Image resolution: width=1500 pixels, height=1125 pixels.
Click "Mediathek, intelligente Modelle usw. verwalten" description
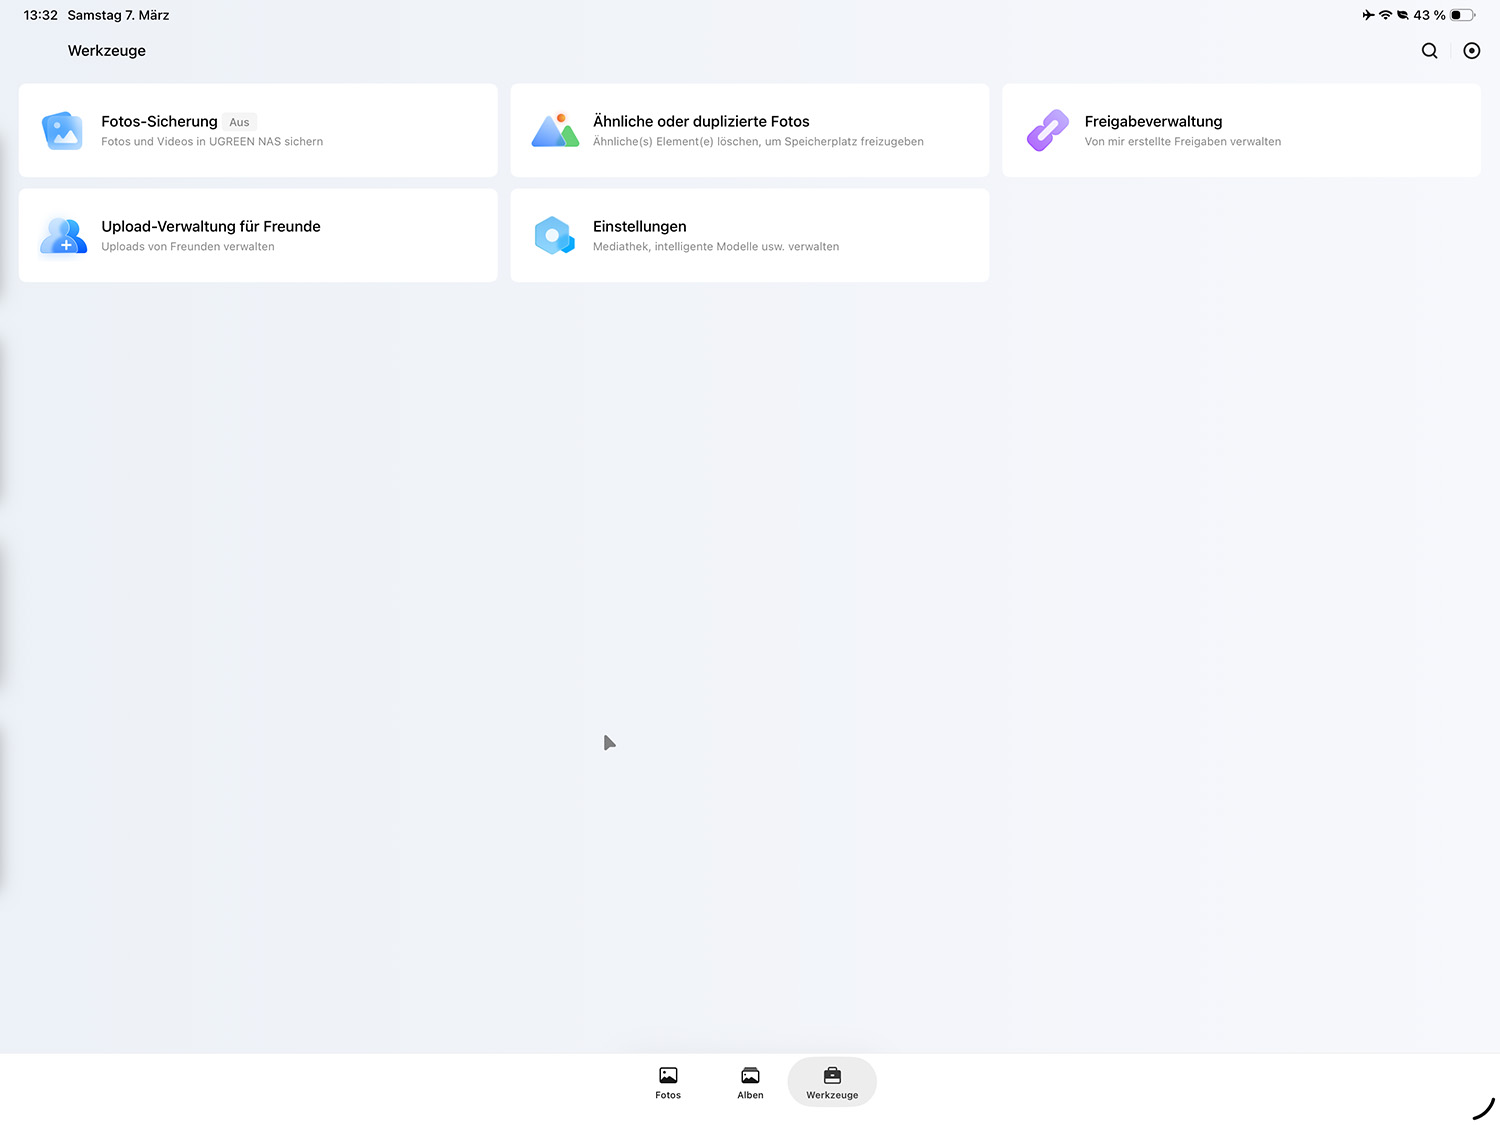tap(716, 247)
